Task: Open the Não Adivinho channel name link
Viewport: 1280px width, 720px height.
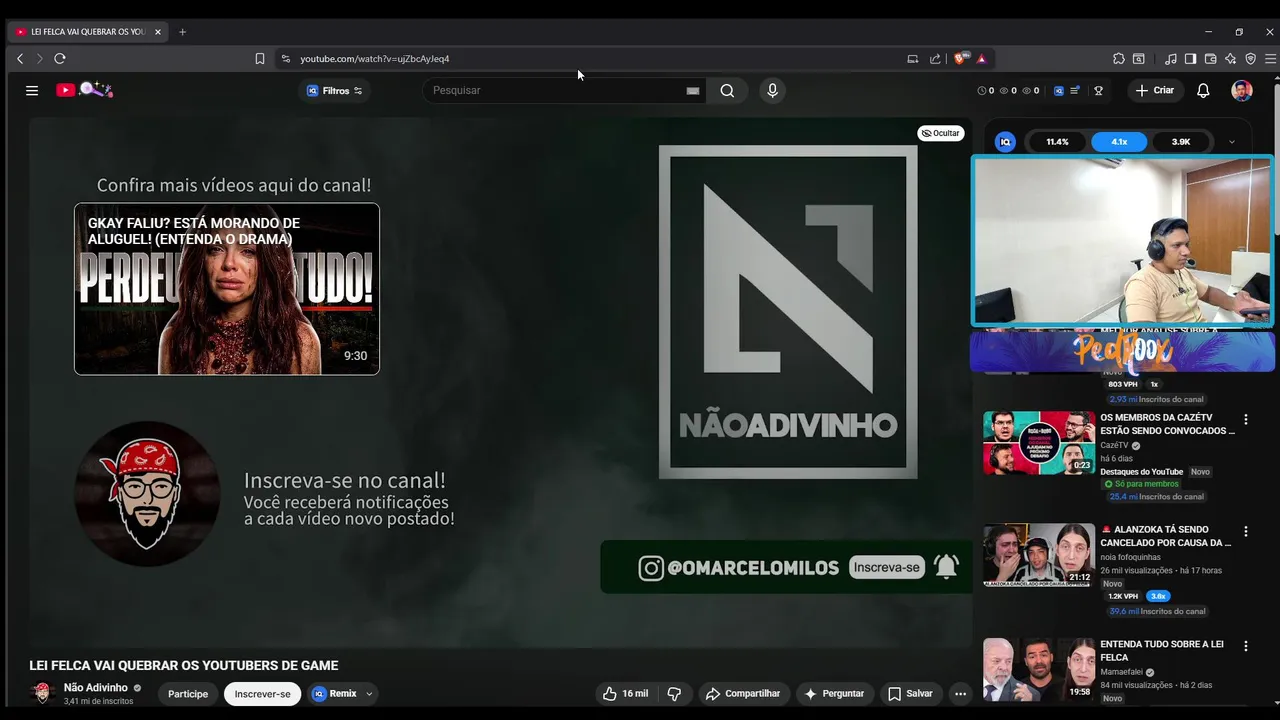Action: (x=96, y=688)
